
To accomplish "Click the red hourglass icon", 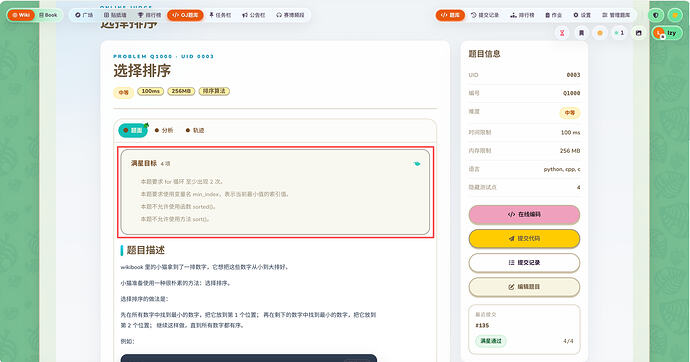I will 562,33.
